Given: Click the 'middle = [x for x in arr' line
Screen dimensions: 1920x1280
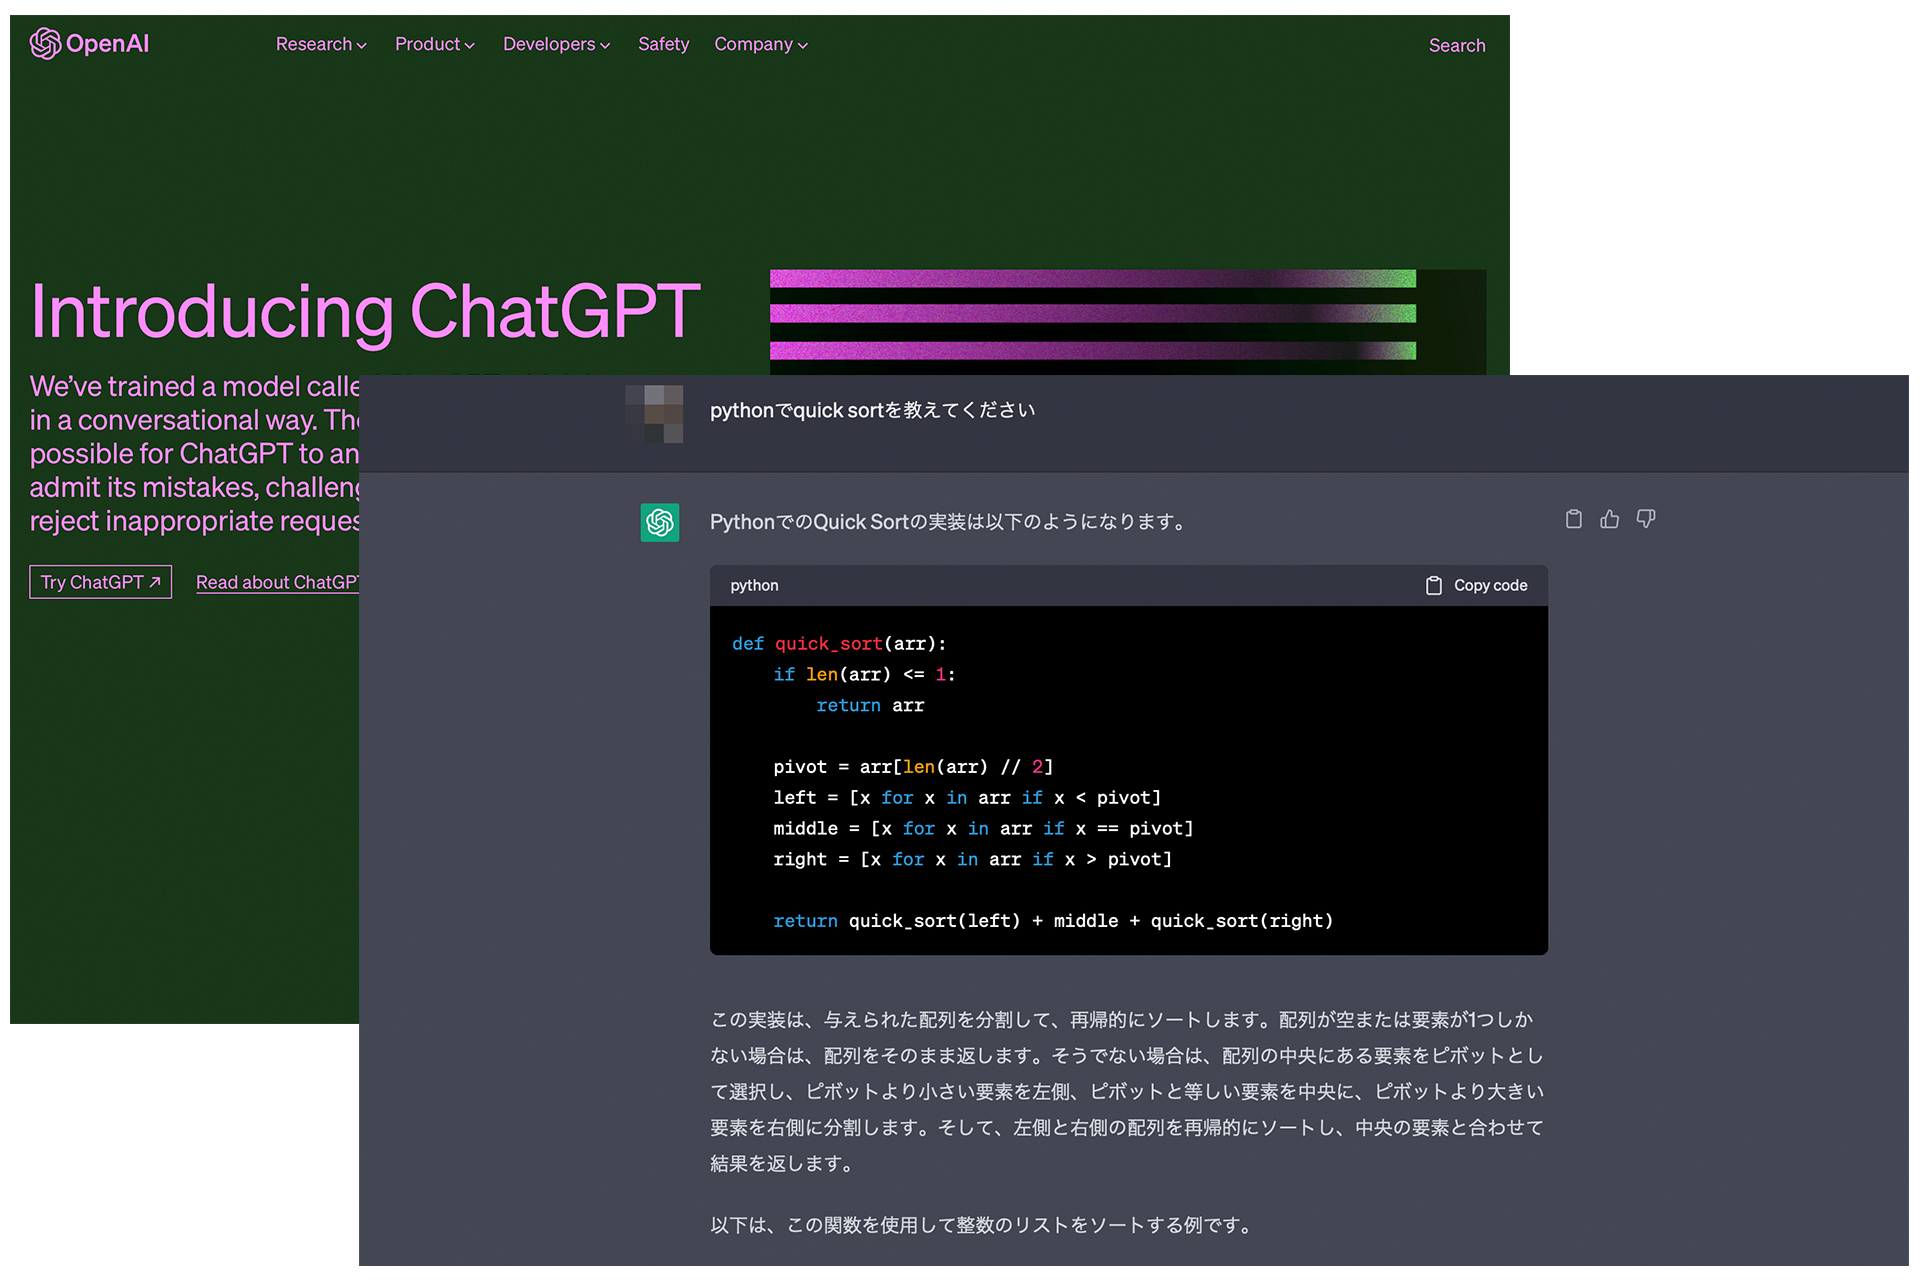Looking at the screenshot, I should pyautogui.click(x=983, y=829).
